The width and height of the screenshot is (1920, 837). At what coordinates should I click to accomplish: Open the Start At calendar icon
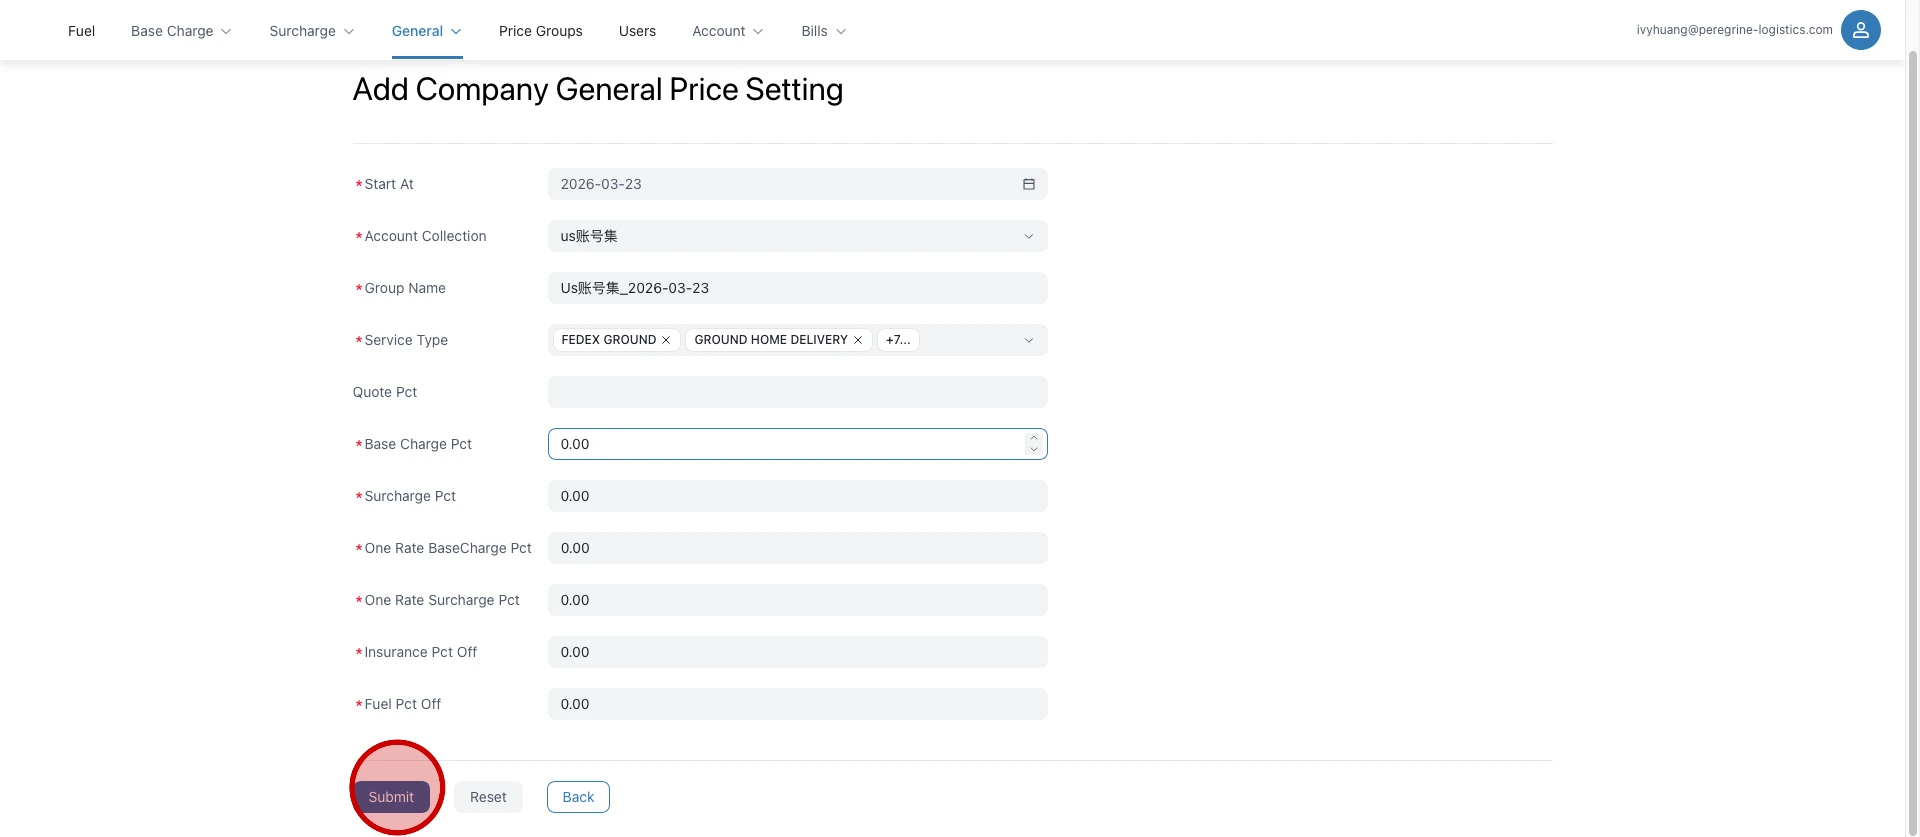click(1028, 184)
